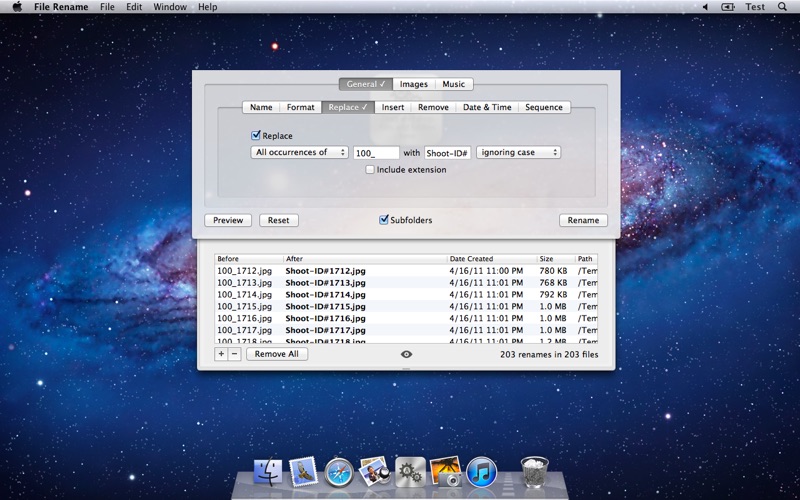
Task: Sort by the Path column header
Action: point(586,259)
